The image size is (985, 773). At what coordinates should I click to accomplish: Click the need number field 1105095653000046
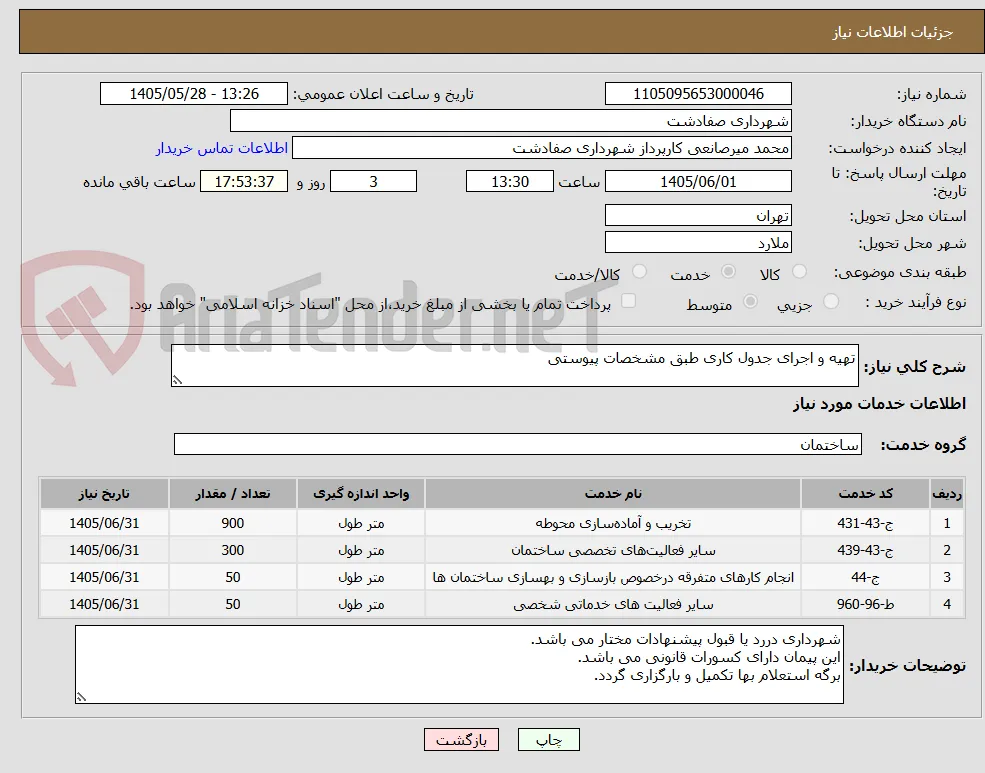(x=698, y=94)
